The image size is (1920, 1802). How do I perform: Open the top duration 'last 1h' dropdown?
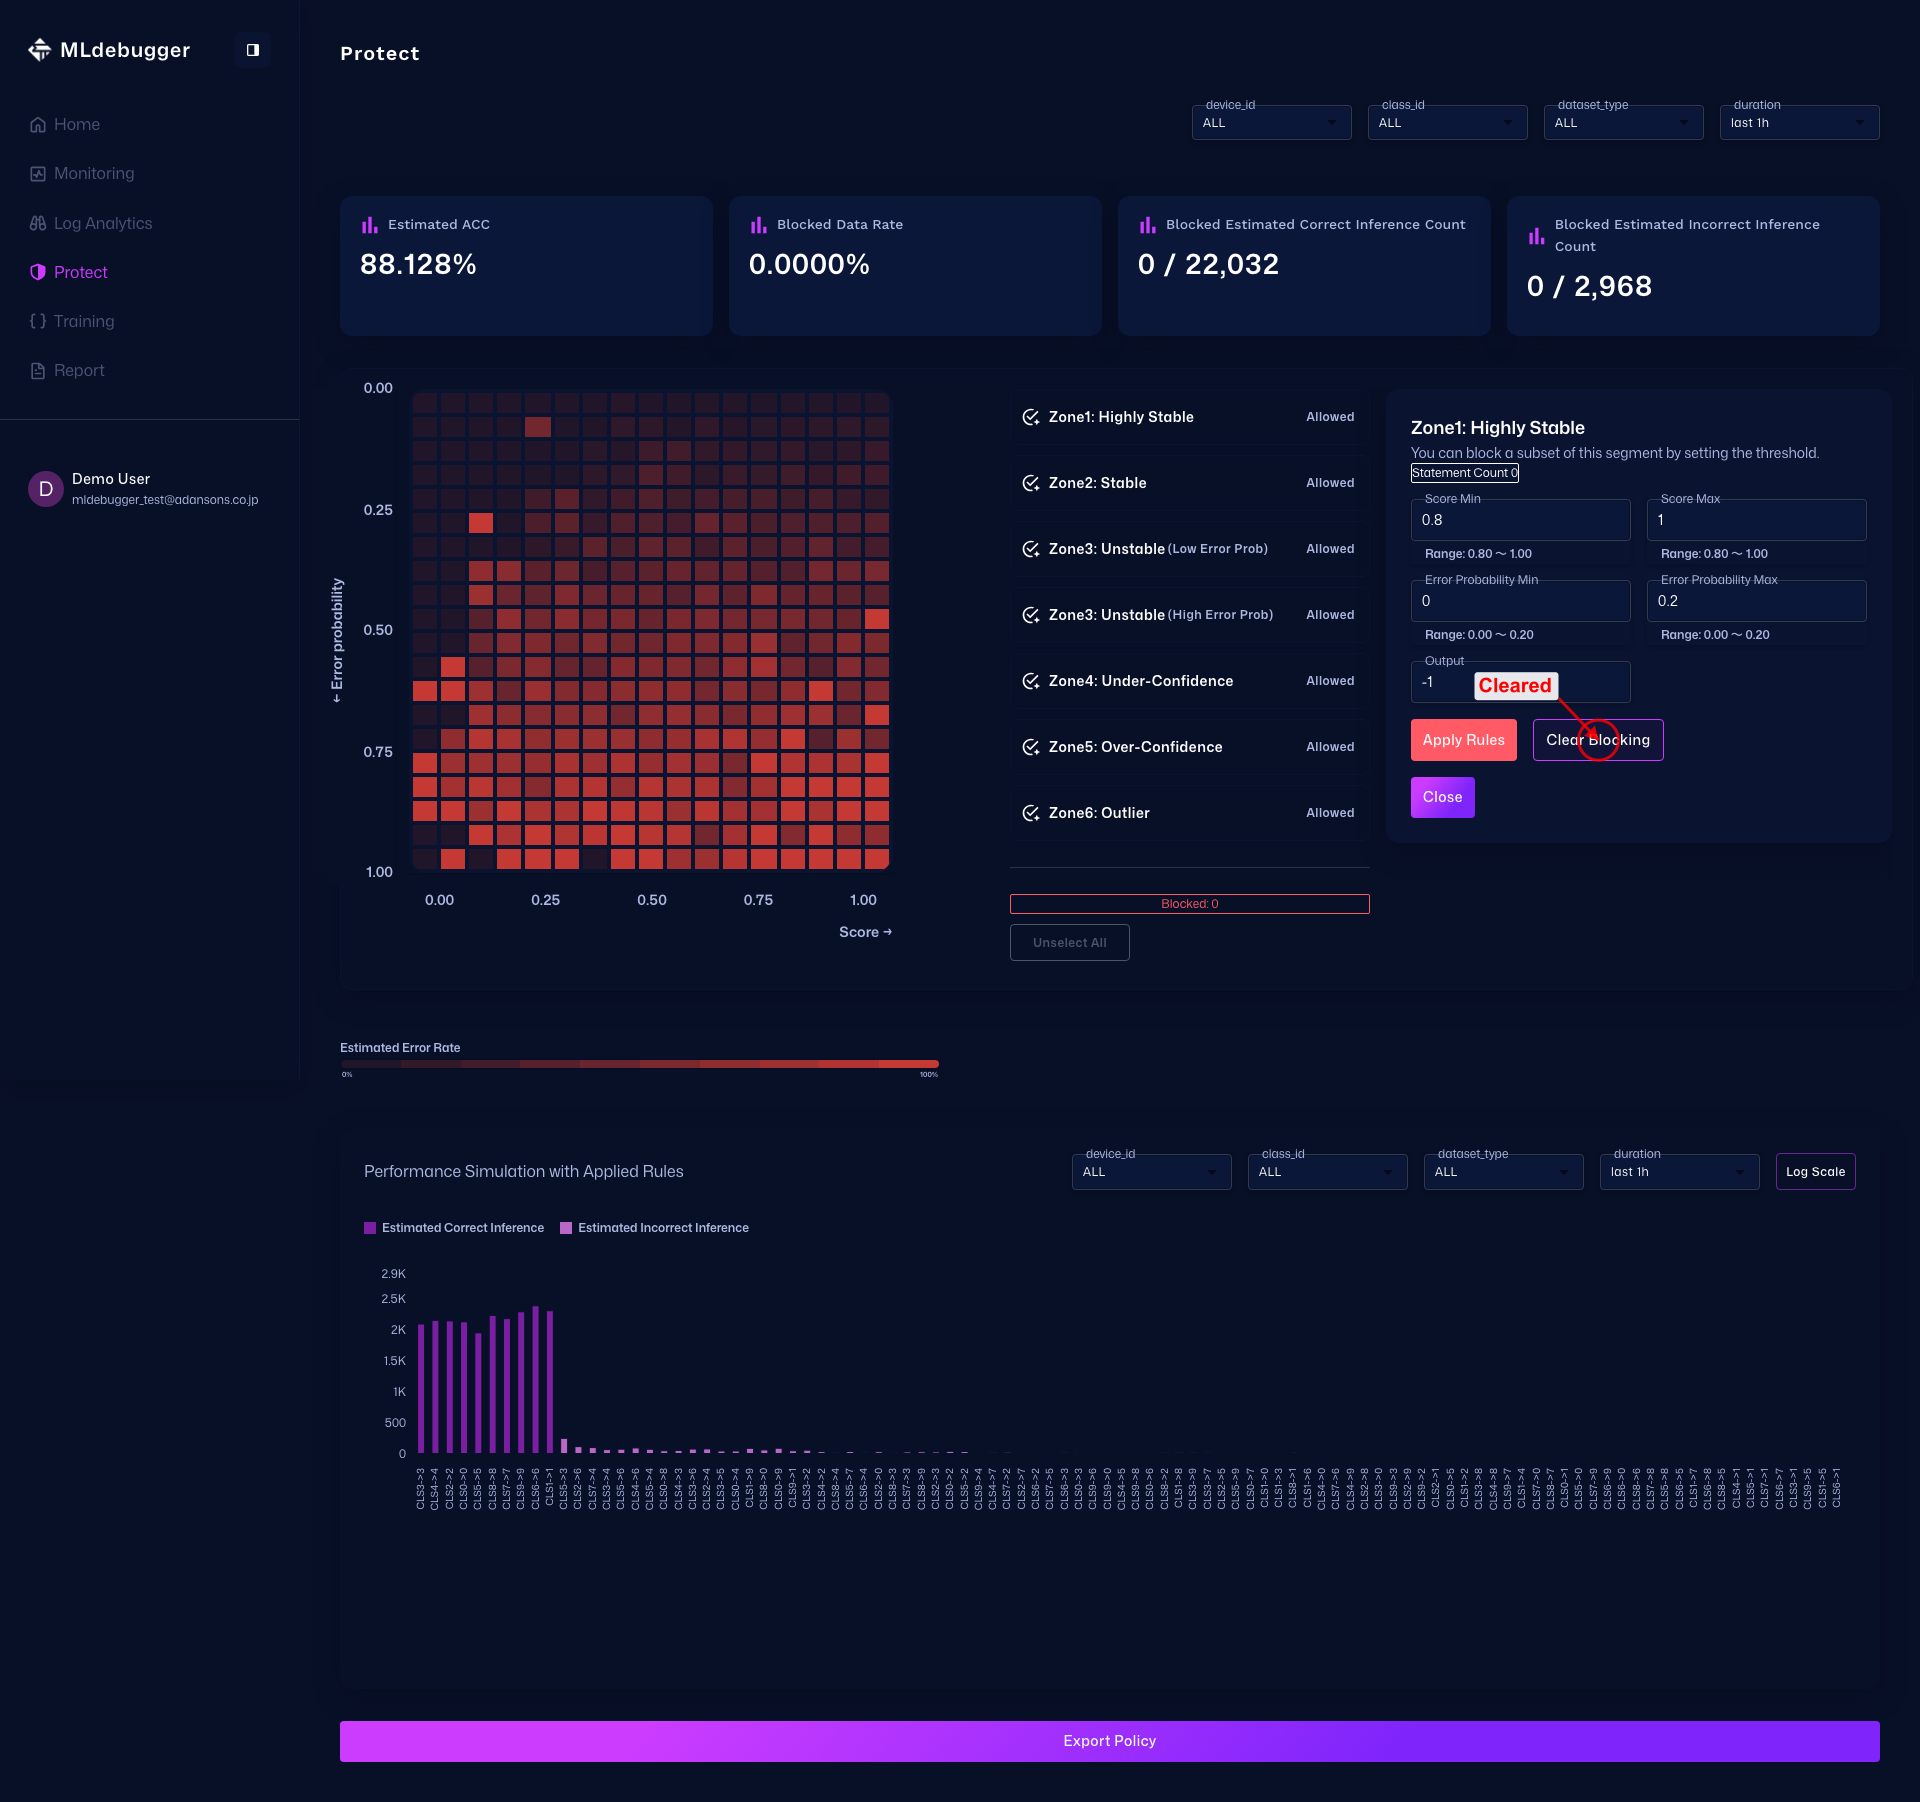[1798, 123]
